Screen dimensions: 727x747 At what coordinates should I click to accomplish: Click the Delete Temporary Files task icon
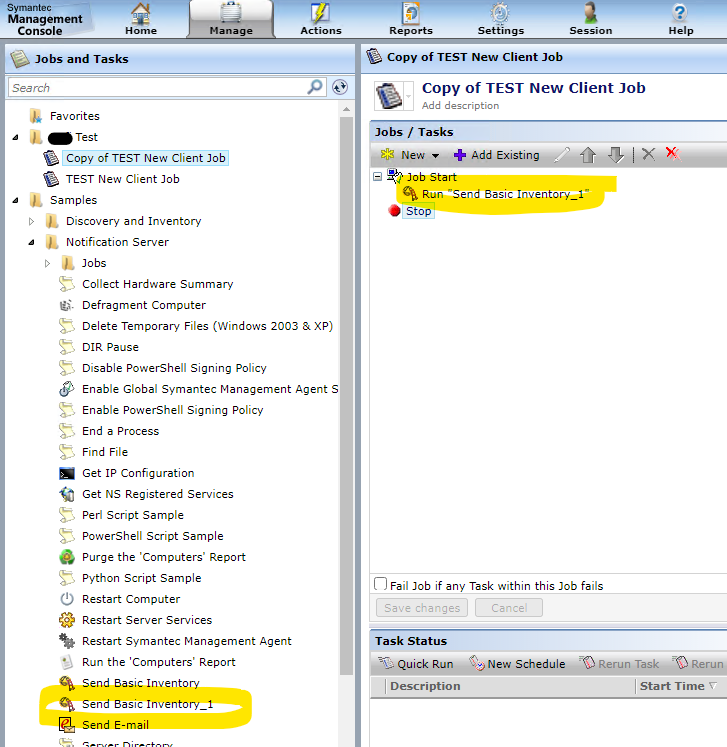tap(67, 326)
